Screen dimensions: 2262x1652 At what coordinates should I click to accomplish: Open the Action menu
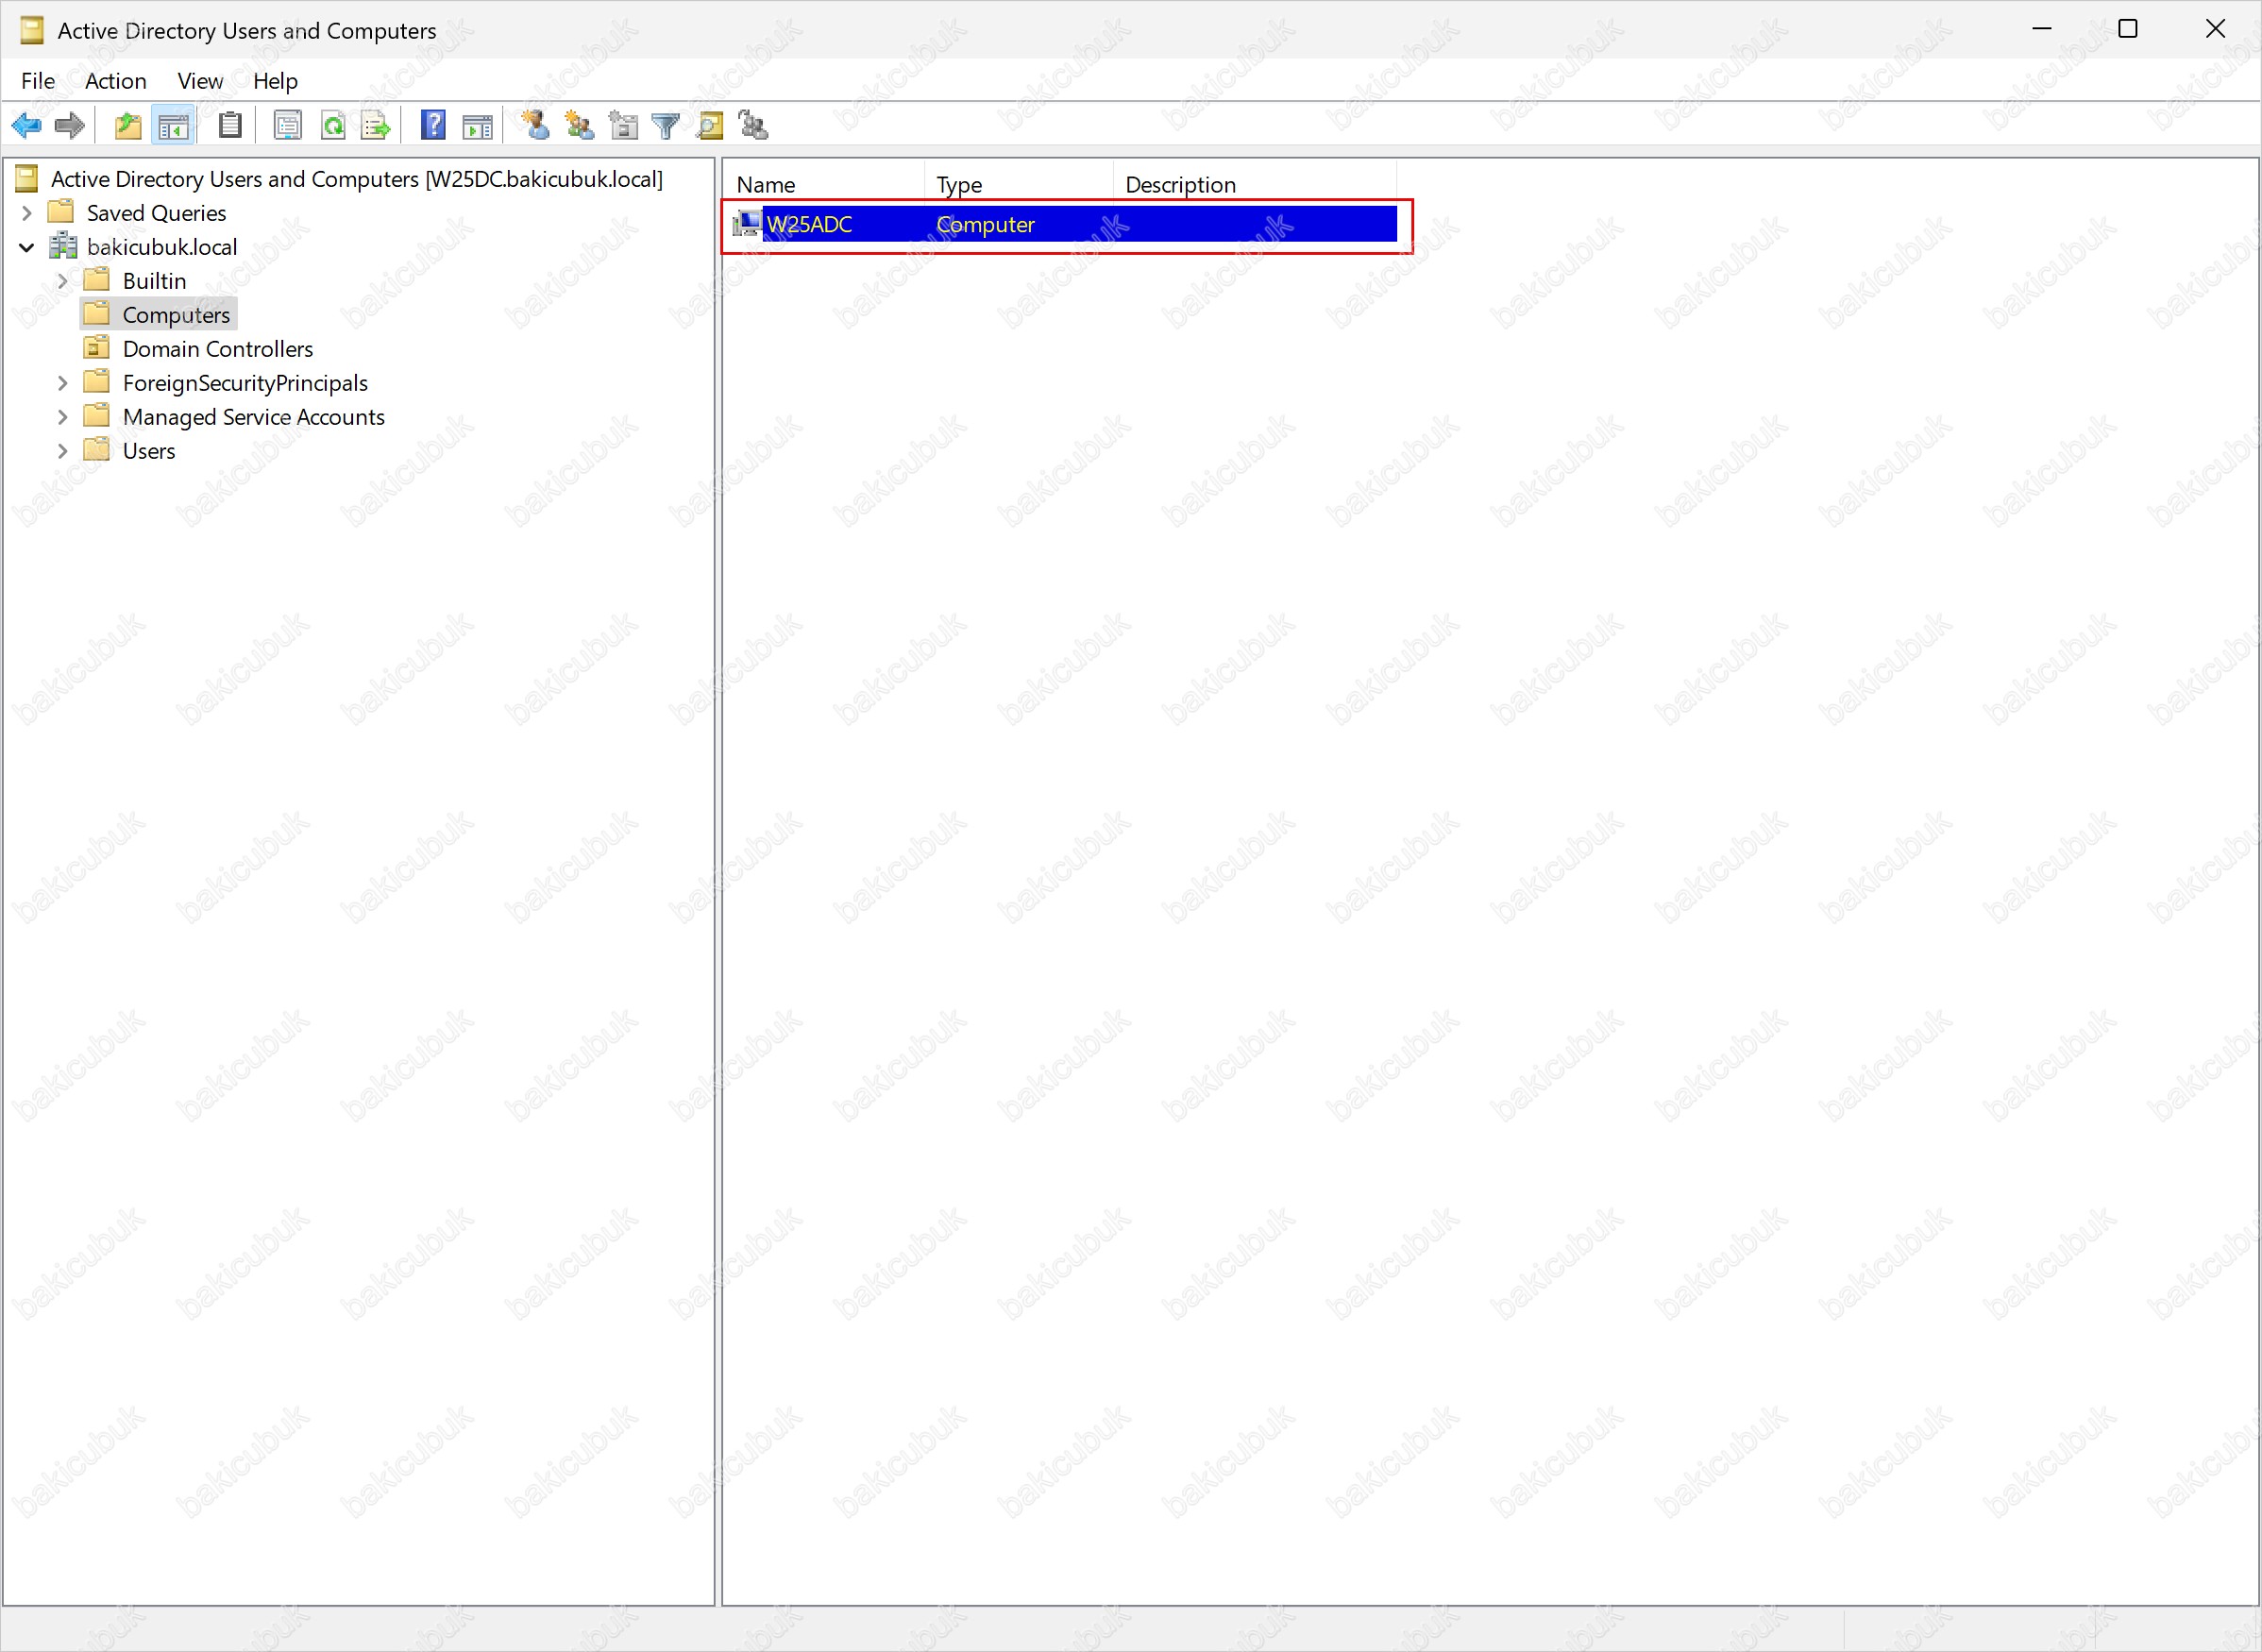tap(115, 81)
